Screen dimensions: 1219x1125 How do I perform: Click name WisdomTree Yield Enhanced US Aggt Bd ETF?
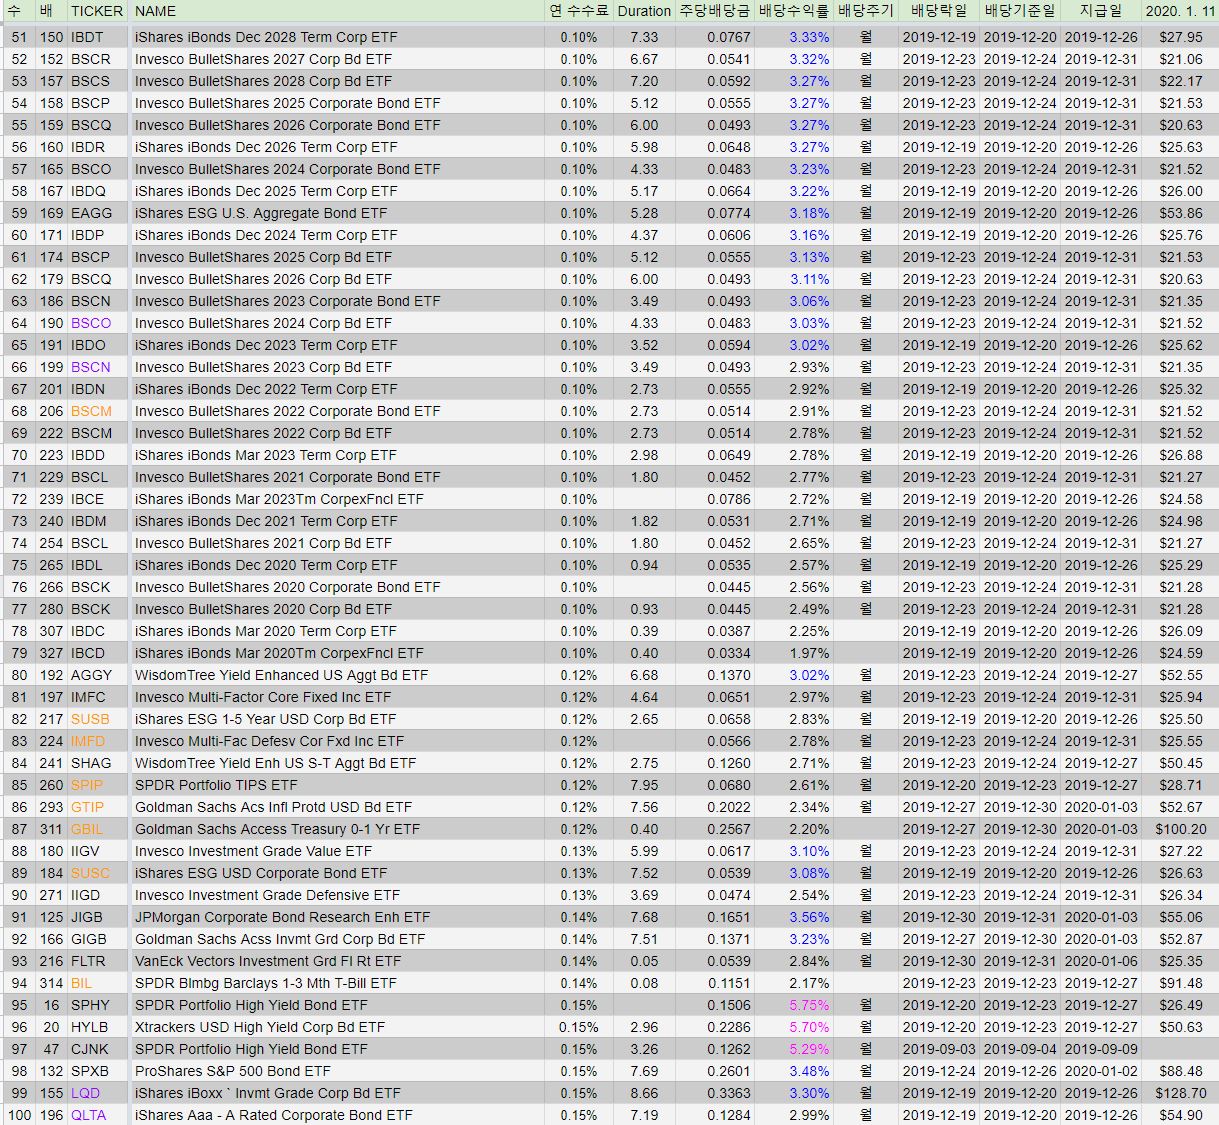tap(281, 675)
